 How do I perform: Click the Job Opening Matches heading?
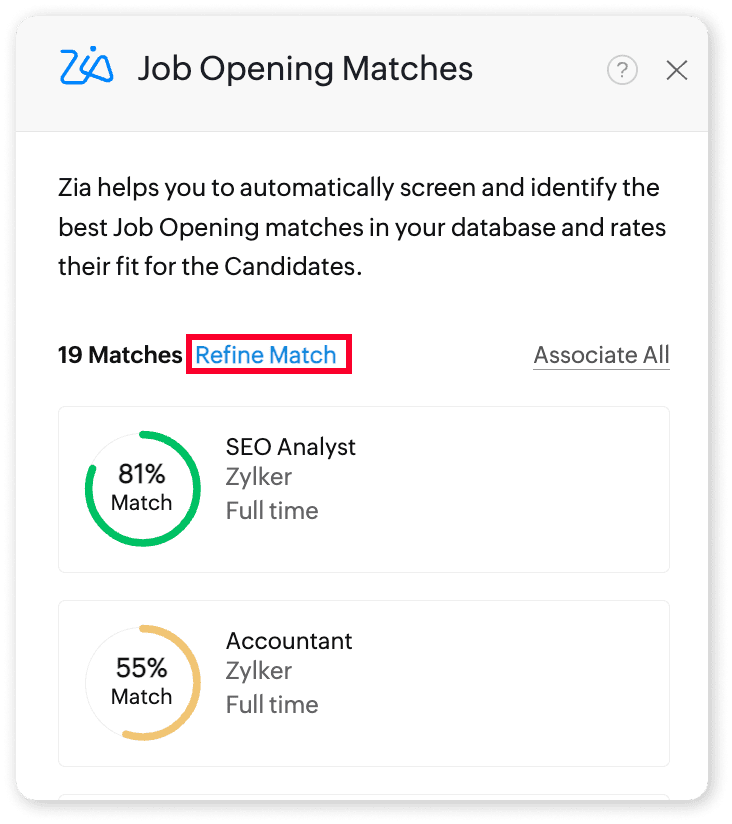[x=305, y=69]
